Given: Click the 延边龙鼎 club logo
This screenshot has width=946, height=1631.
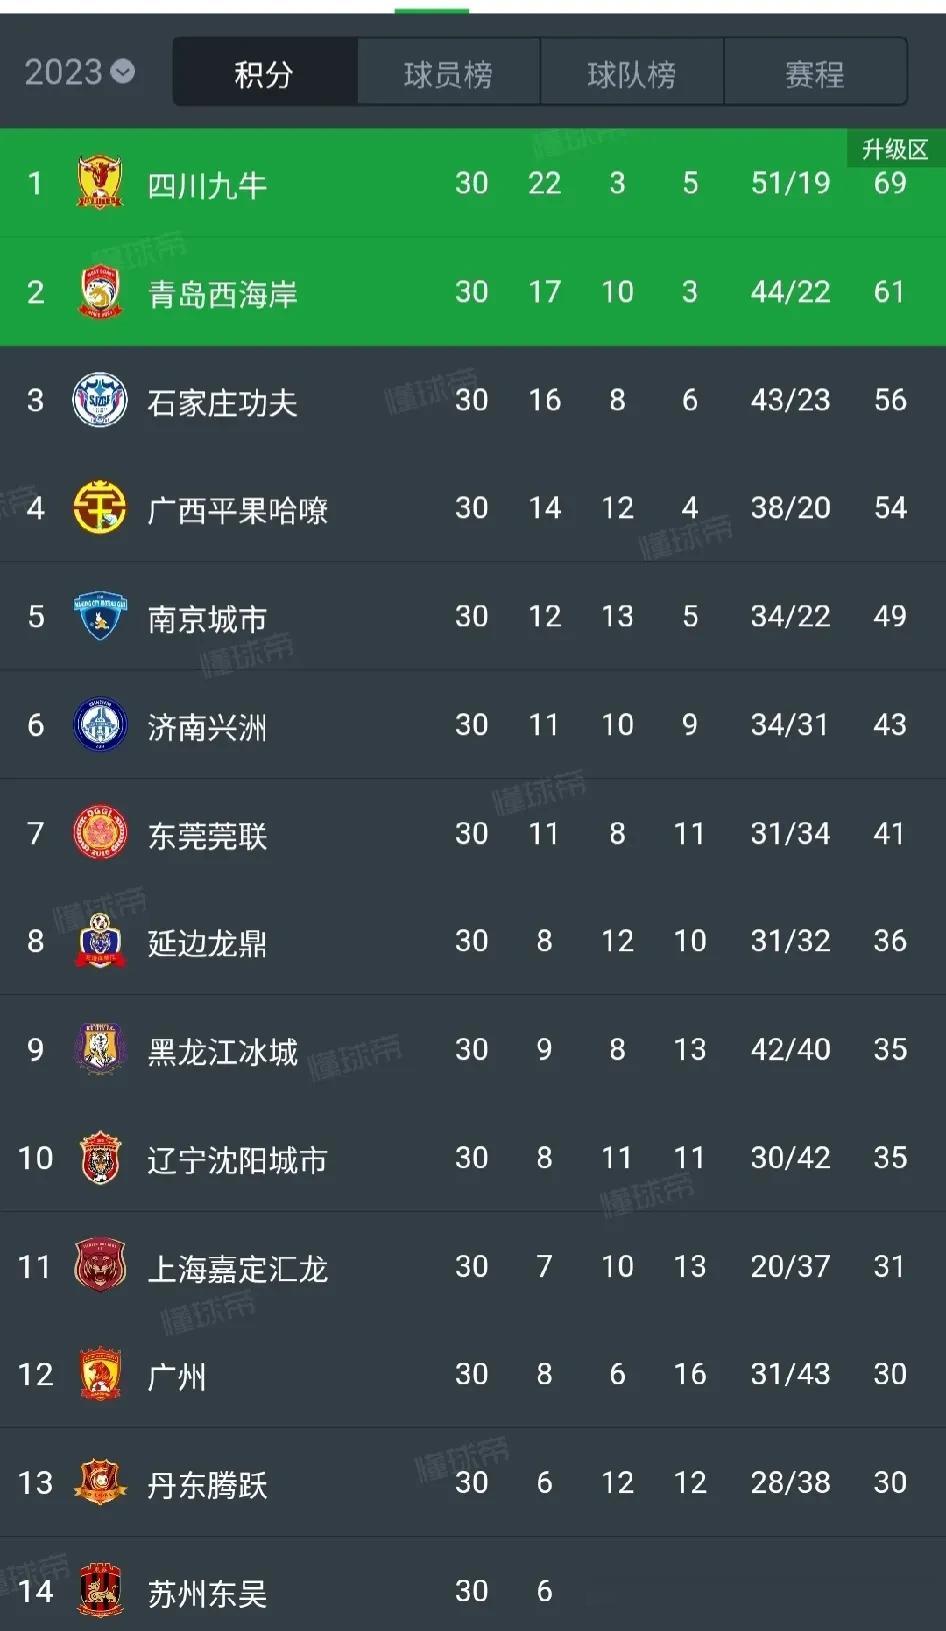Looking at the screenshot, I should pos(99,941).
